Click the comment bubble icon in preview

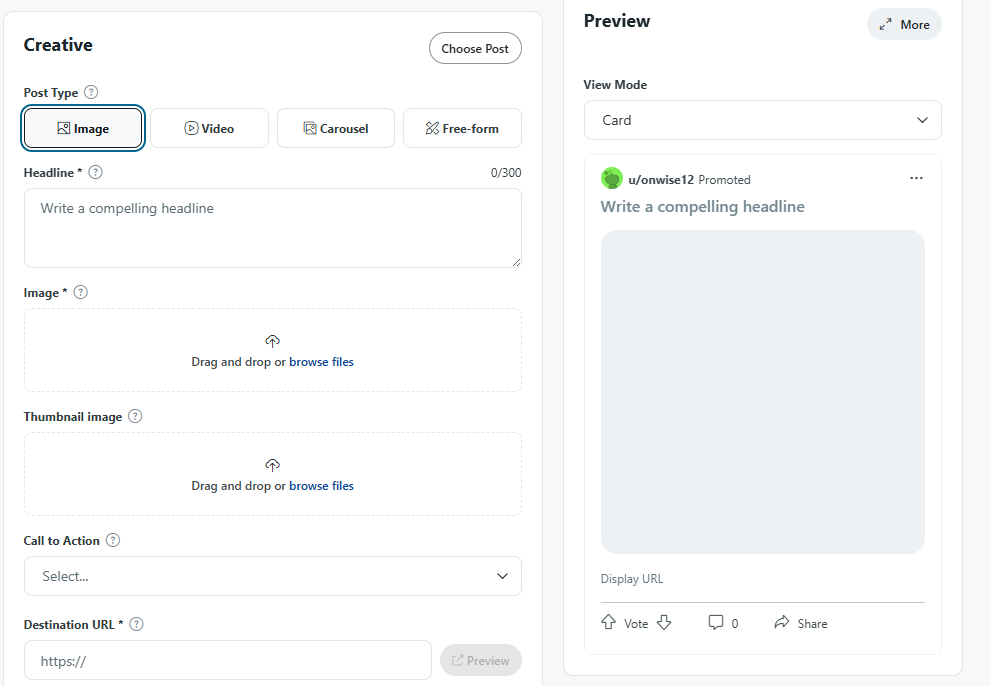(715, 623)
